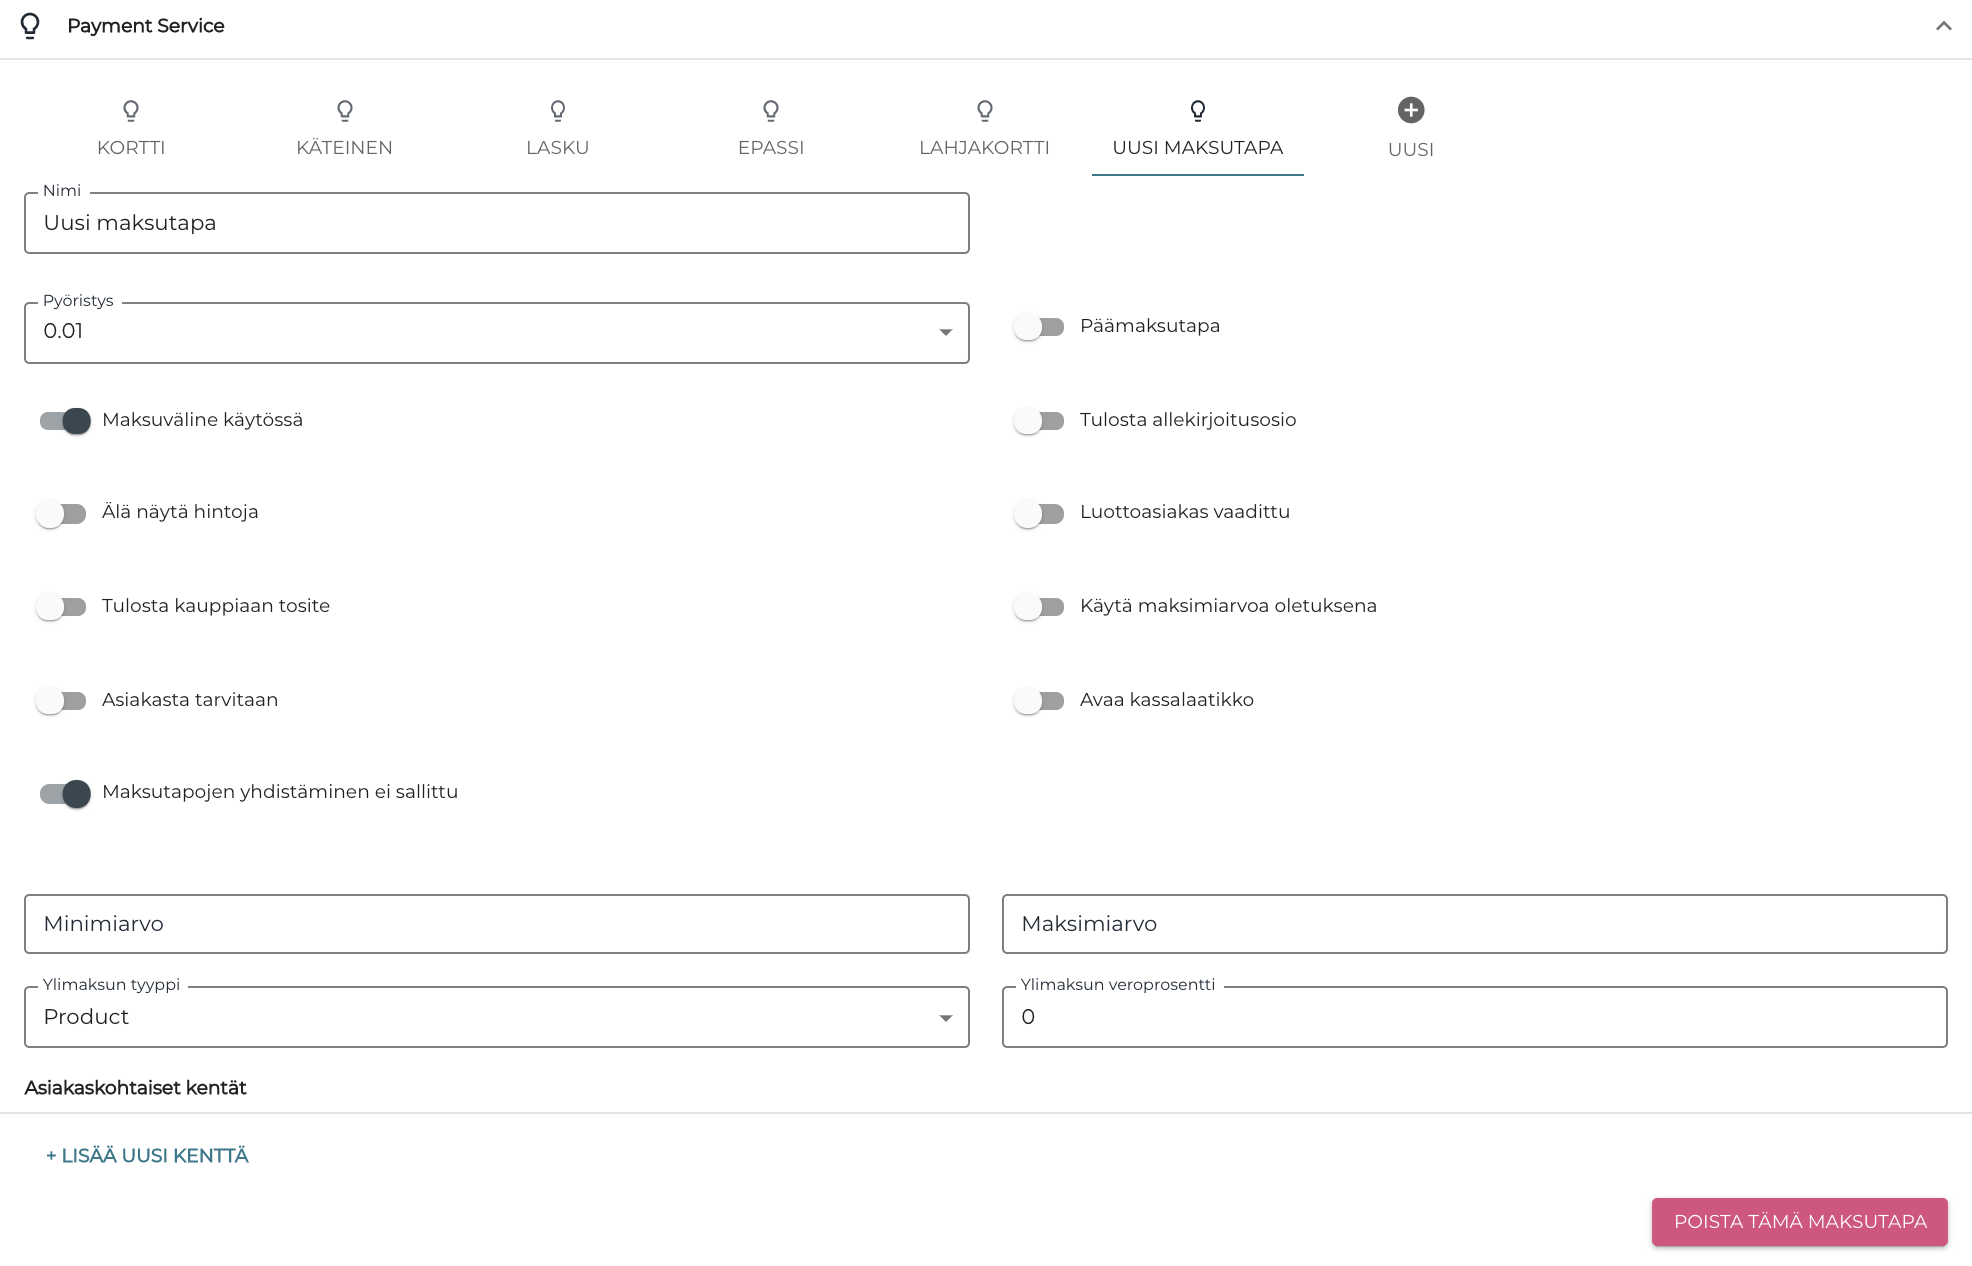Open the Ylimaksun tyyppi dropdown
Viewport: 1972px width, 1266px height.
coord(496,1017)
